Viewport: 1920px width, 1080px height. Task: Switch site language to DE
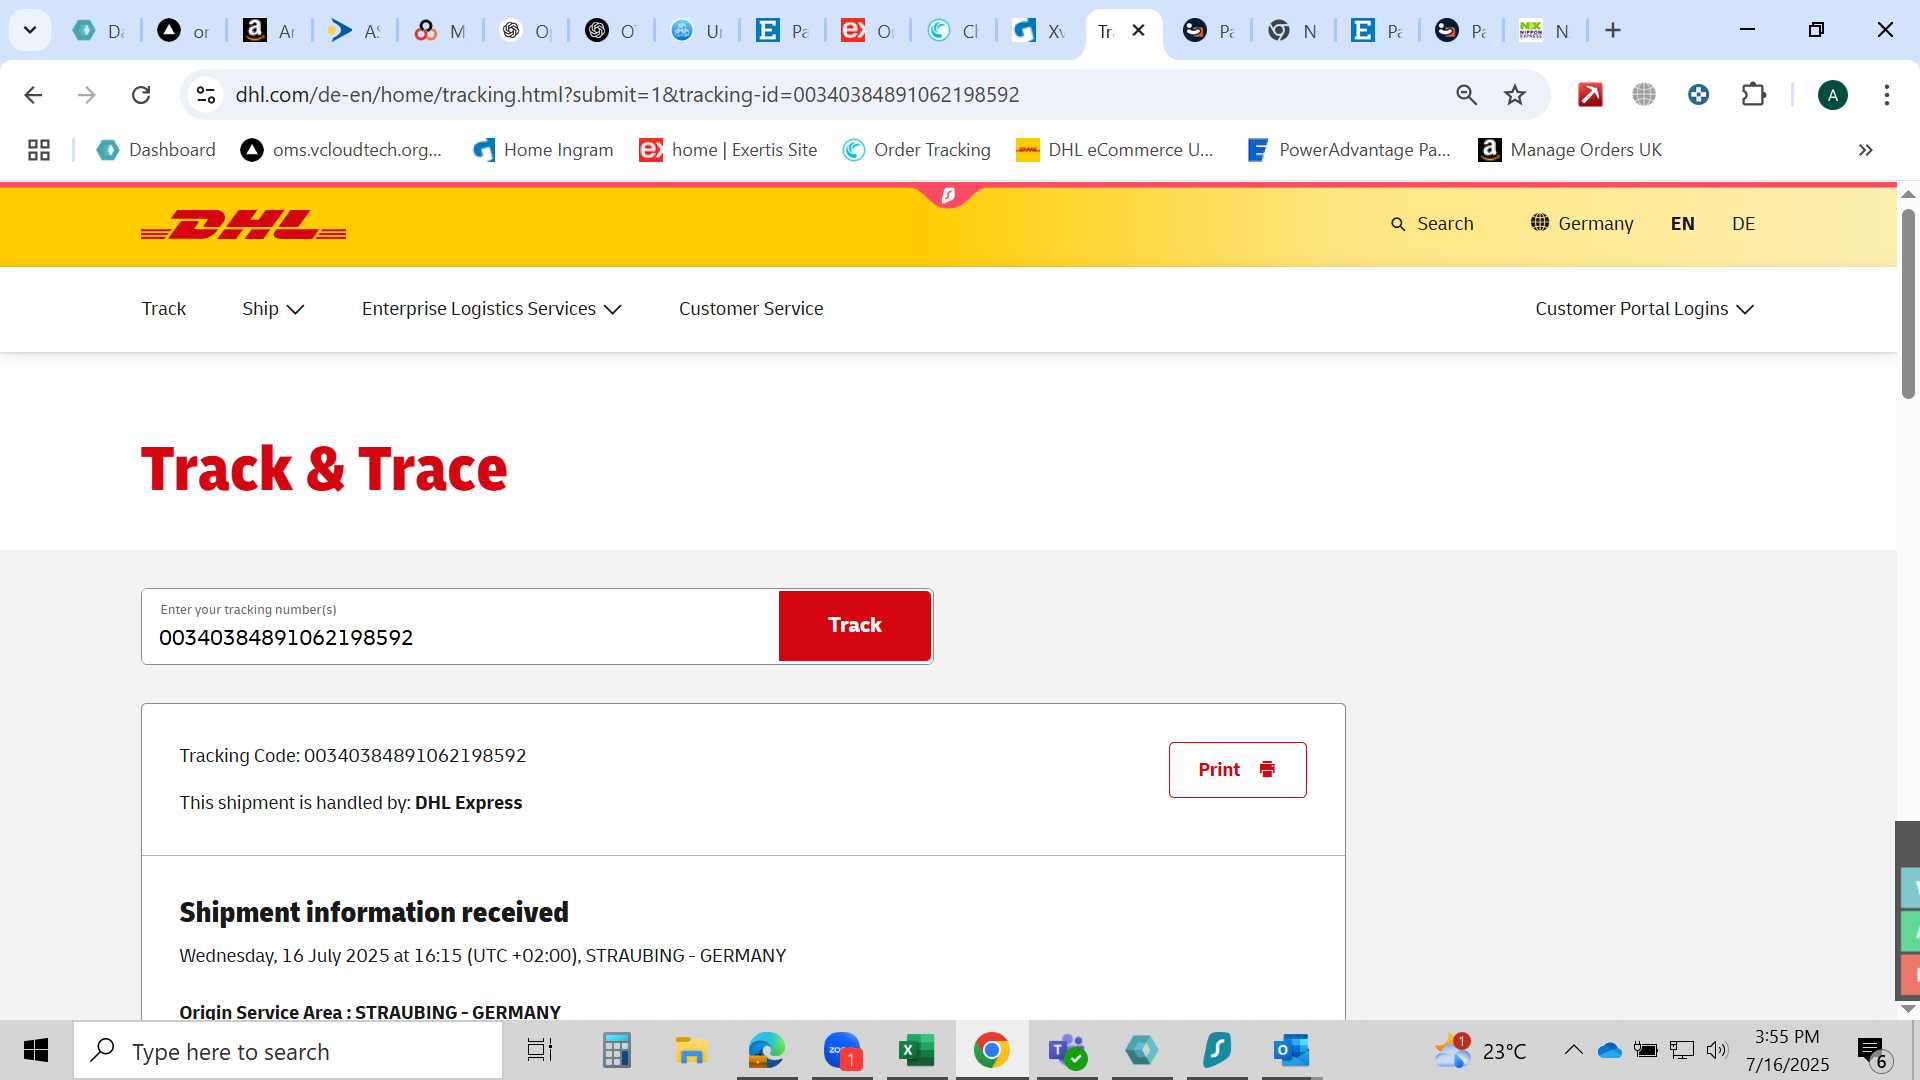click(x=1743, y=224)
